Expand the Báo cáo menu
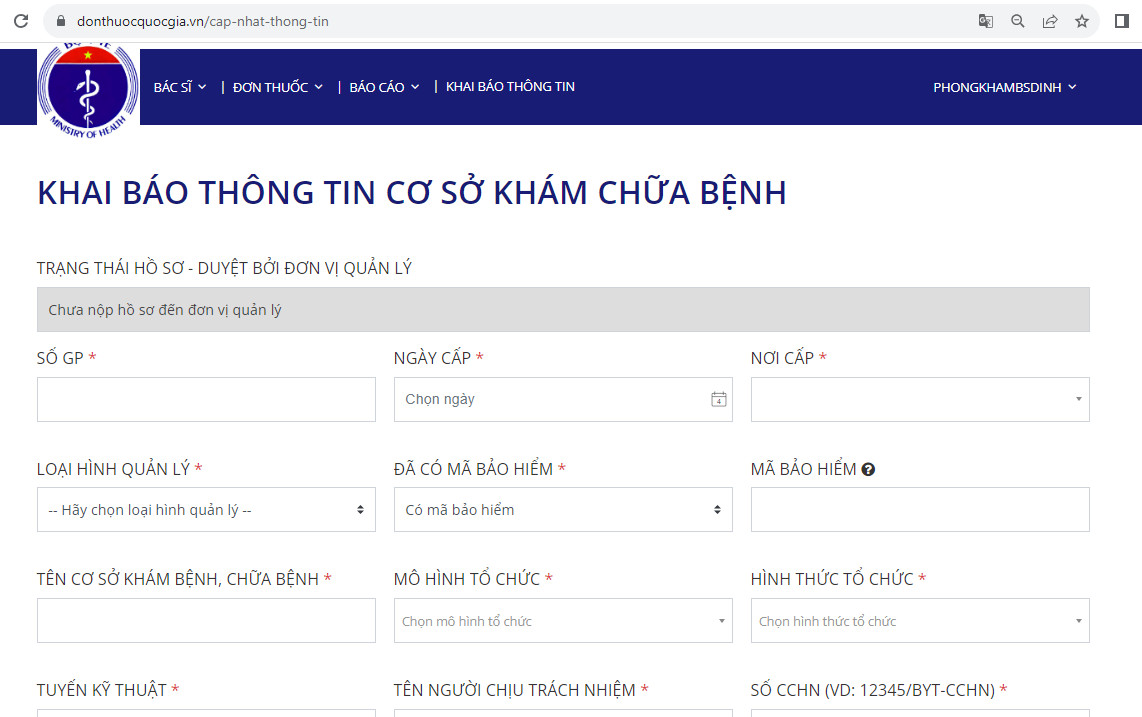 pos(384,87)
